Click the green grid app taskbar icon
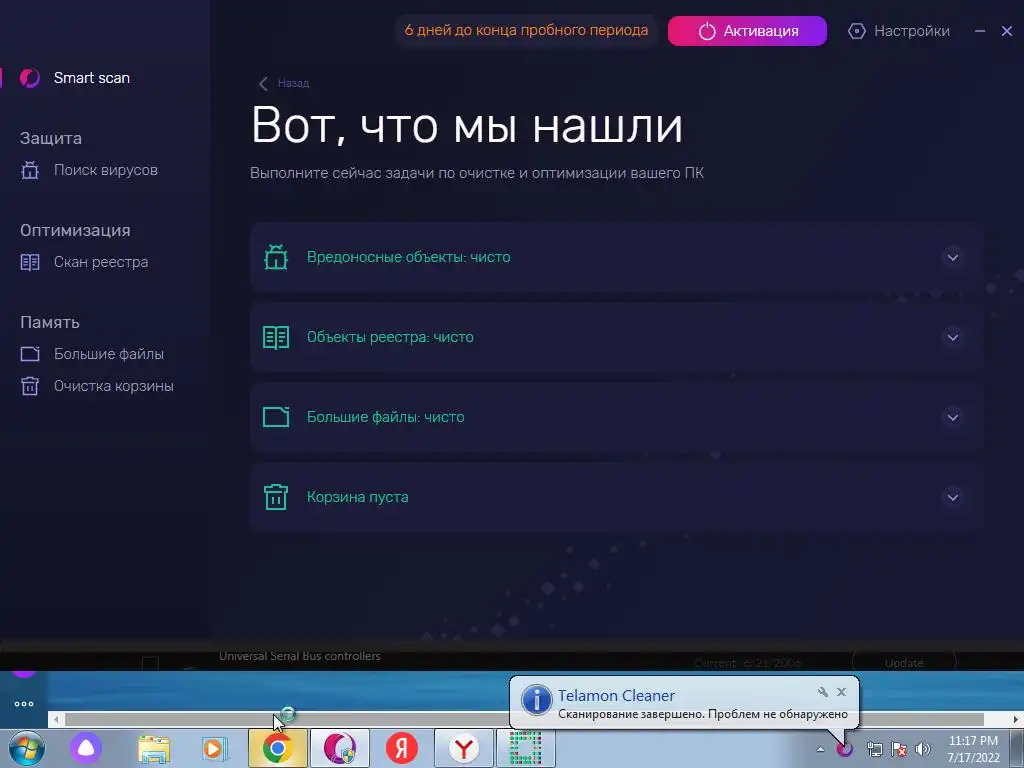This screenshot has height=768, width=1024. (526, 748)
